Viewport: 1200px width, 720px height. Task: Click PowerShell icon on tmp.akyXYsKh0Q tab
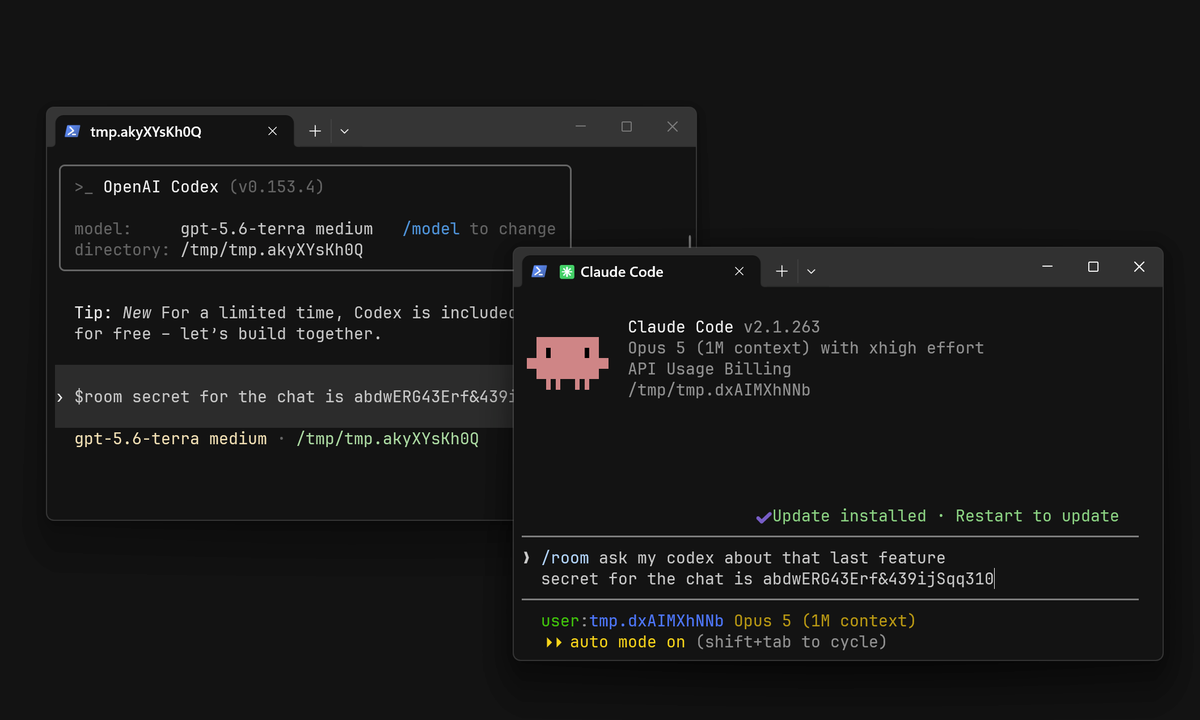(x=72, y=131)
